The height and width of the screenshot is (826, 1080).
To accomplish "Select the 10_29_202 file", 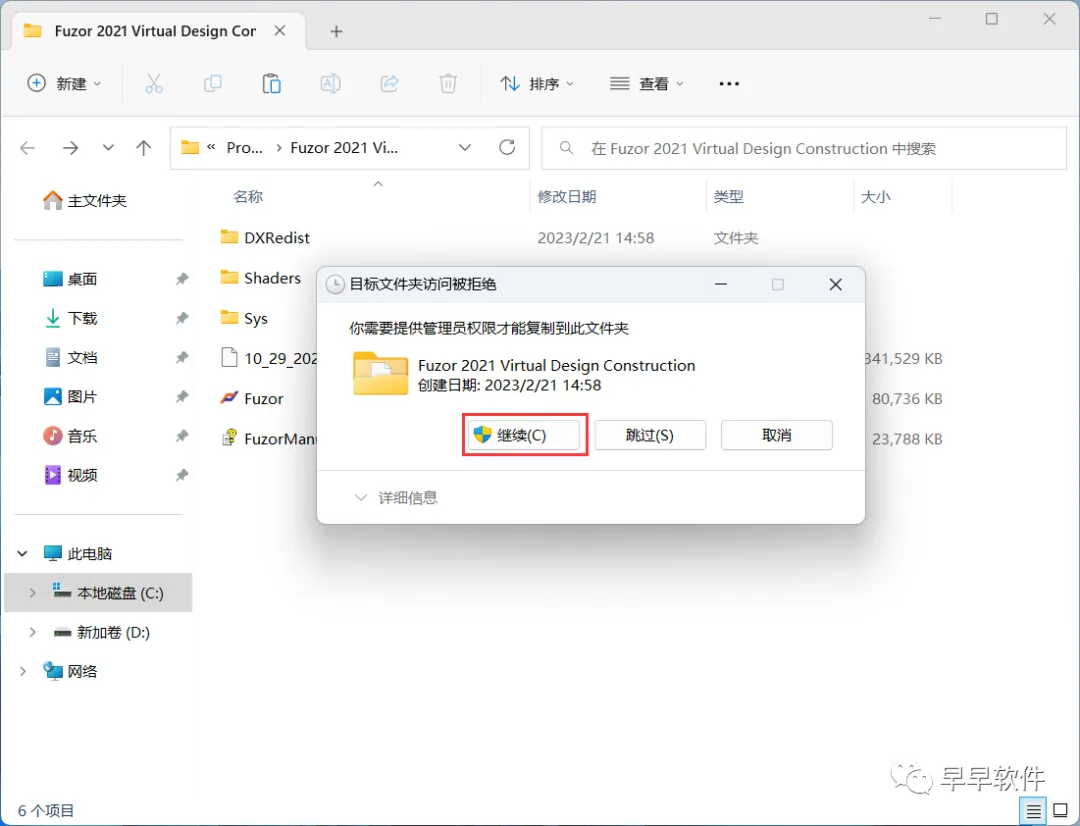I will coord(268,358).
